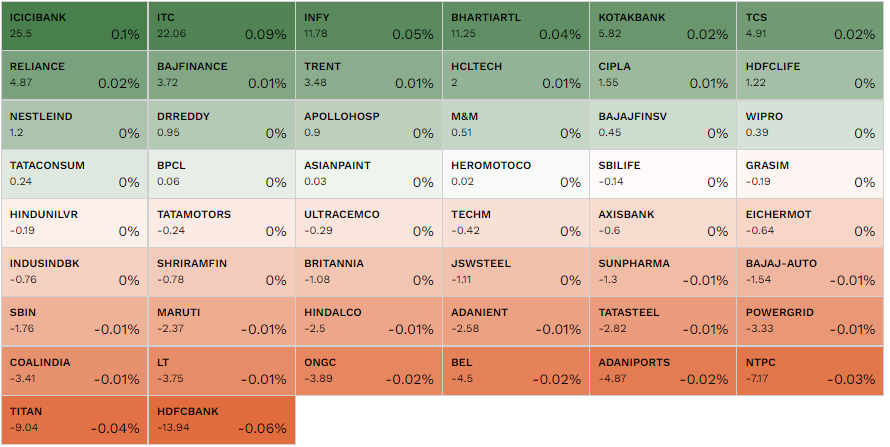The width and height of the screenshot is (890, 447).
Task: Click the ICICIBANK heatmap tile
Action: pyautogui.click(x=74, y=26)
